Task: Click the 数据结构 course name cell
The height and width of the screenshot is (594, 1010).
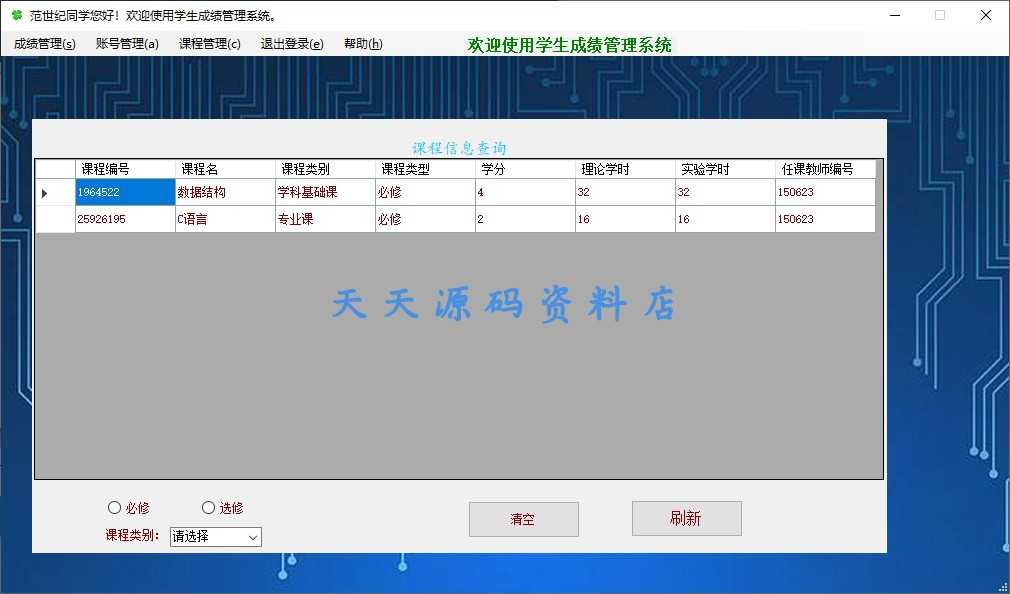Action: point(225,193)
